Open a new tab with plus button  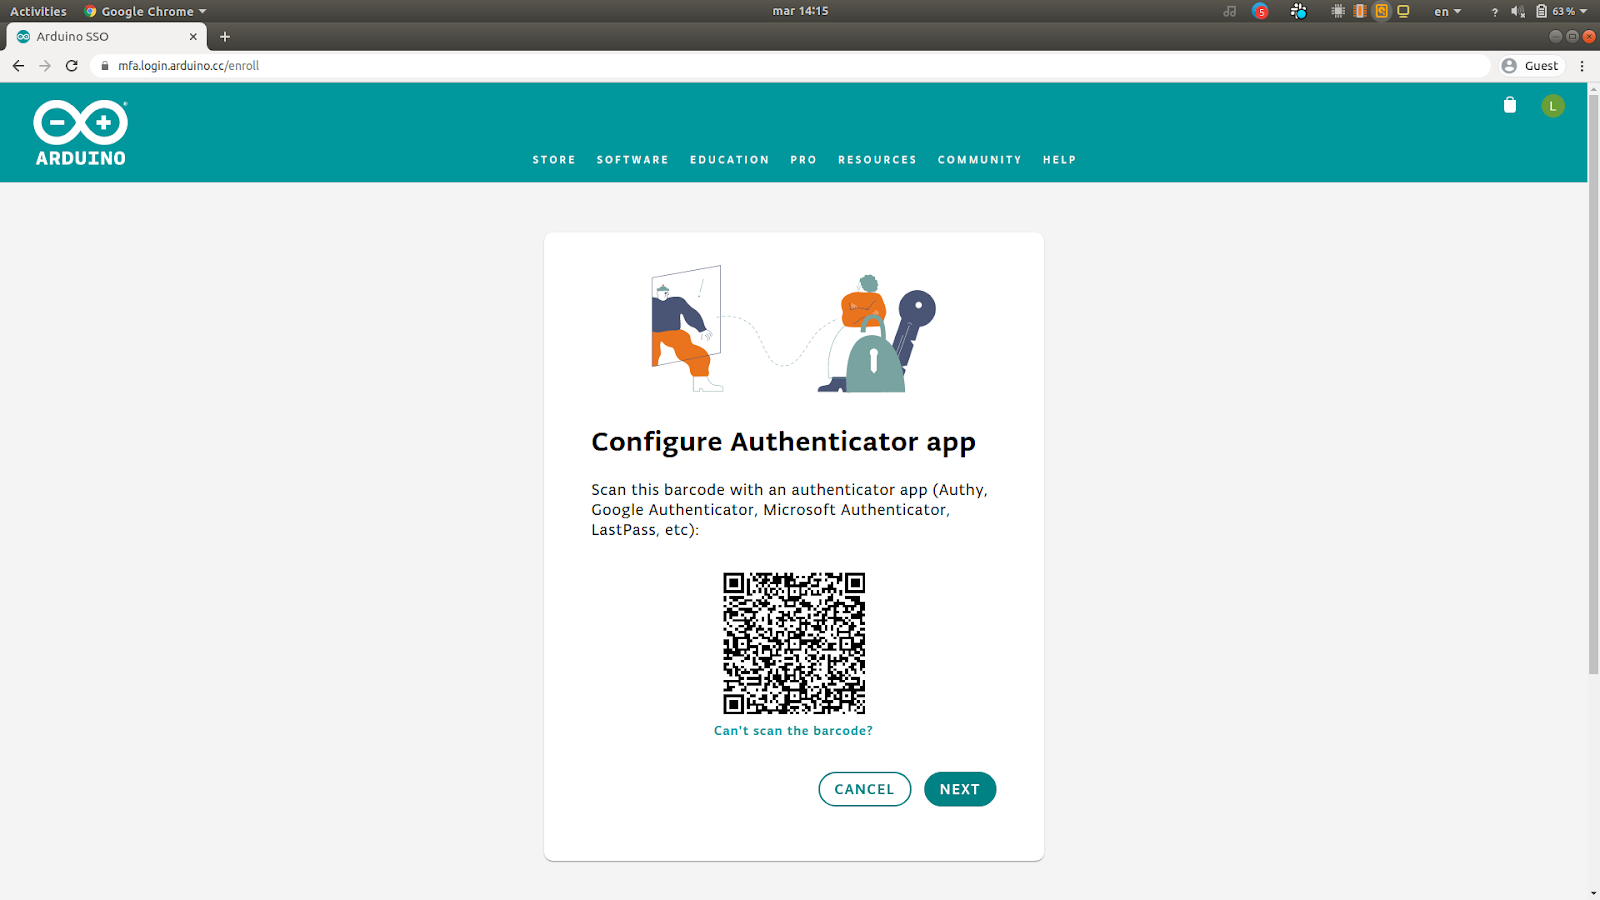(225, 37)
